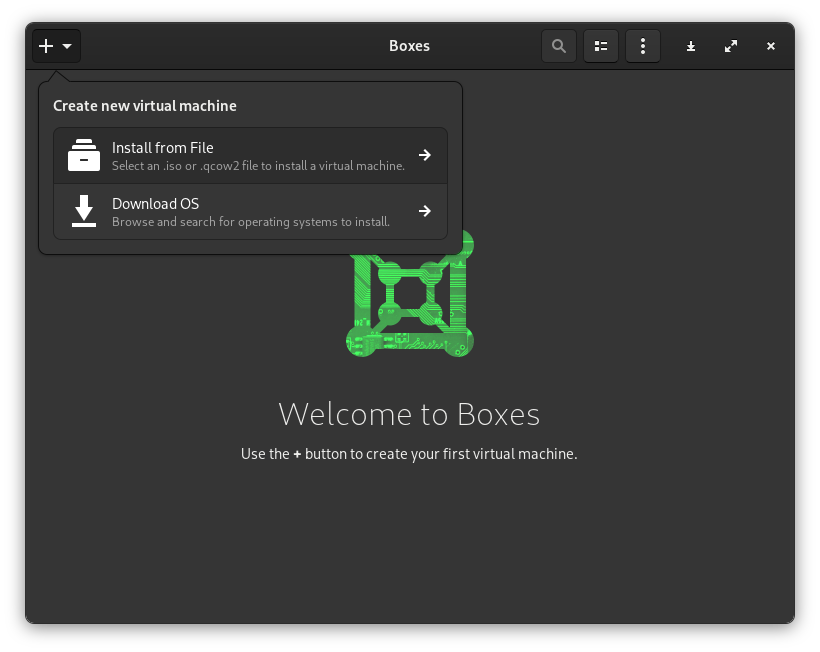
Task: Switch to list view using the list icon
Action: (601, 46)
